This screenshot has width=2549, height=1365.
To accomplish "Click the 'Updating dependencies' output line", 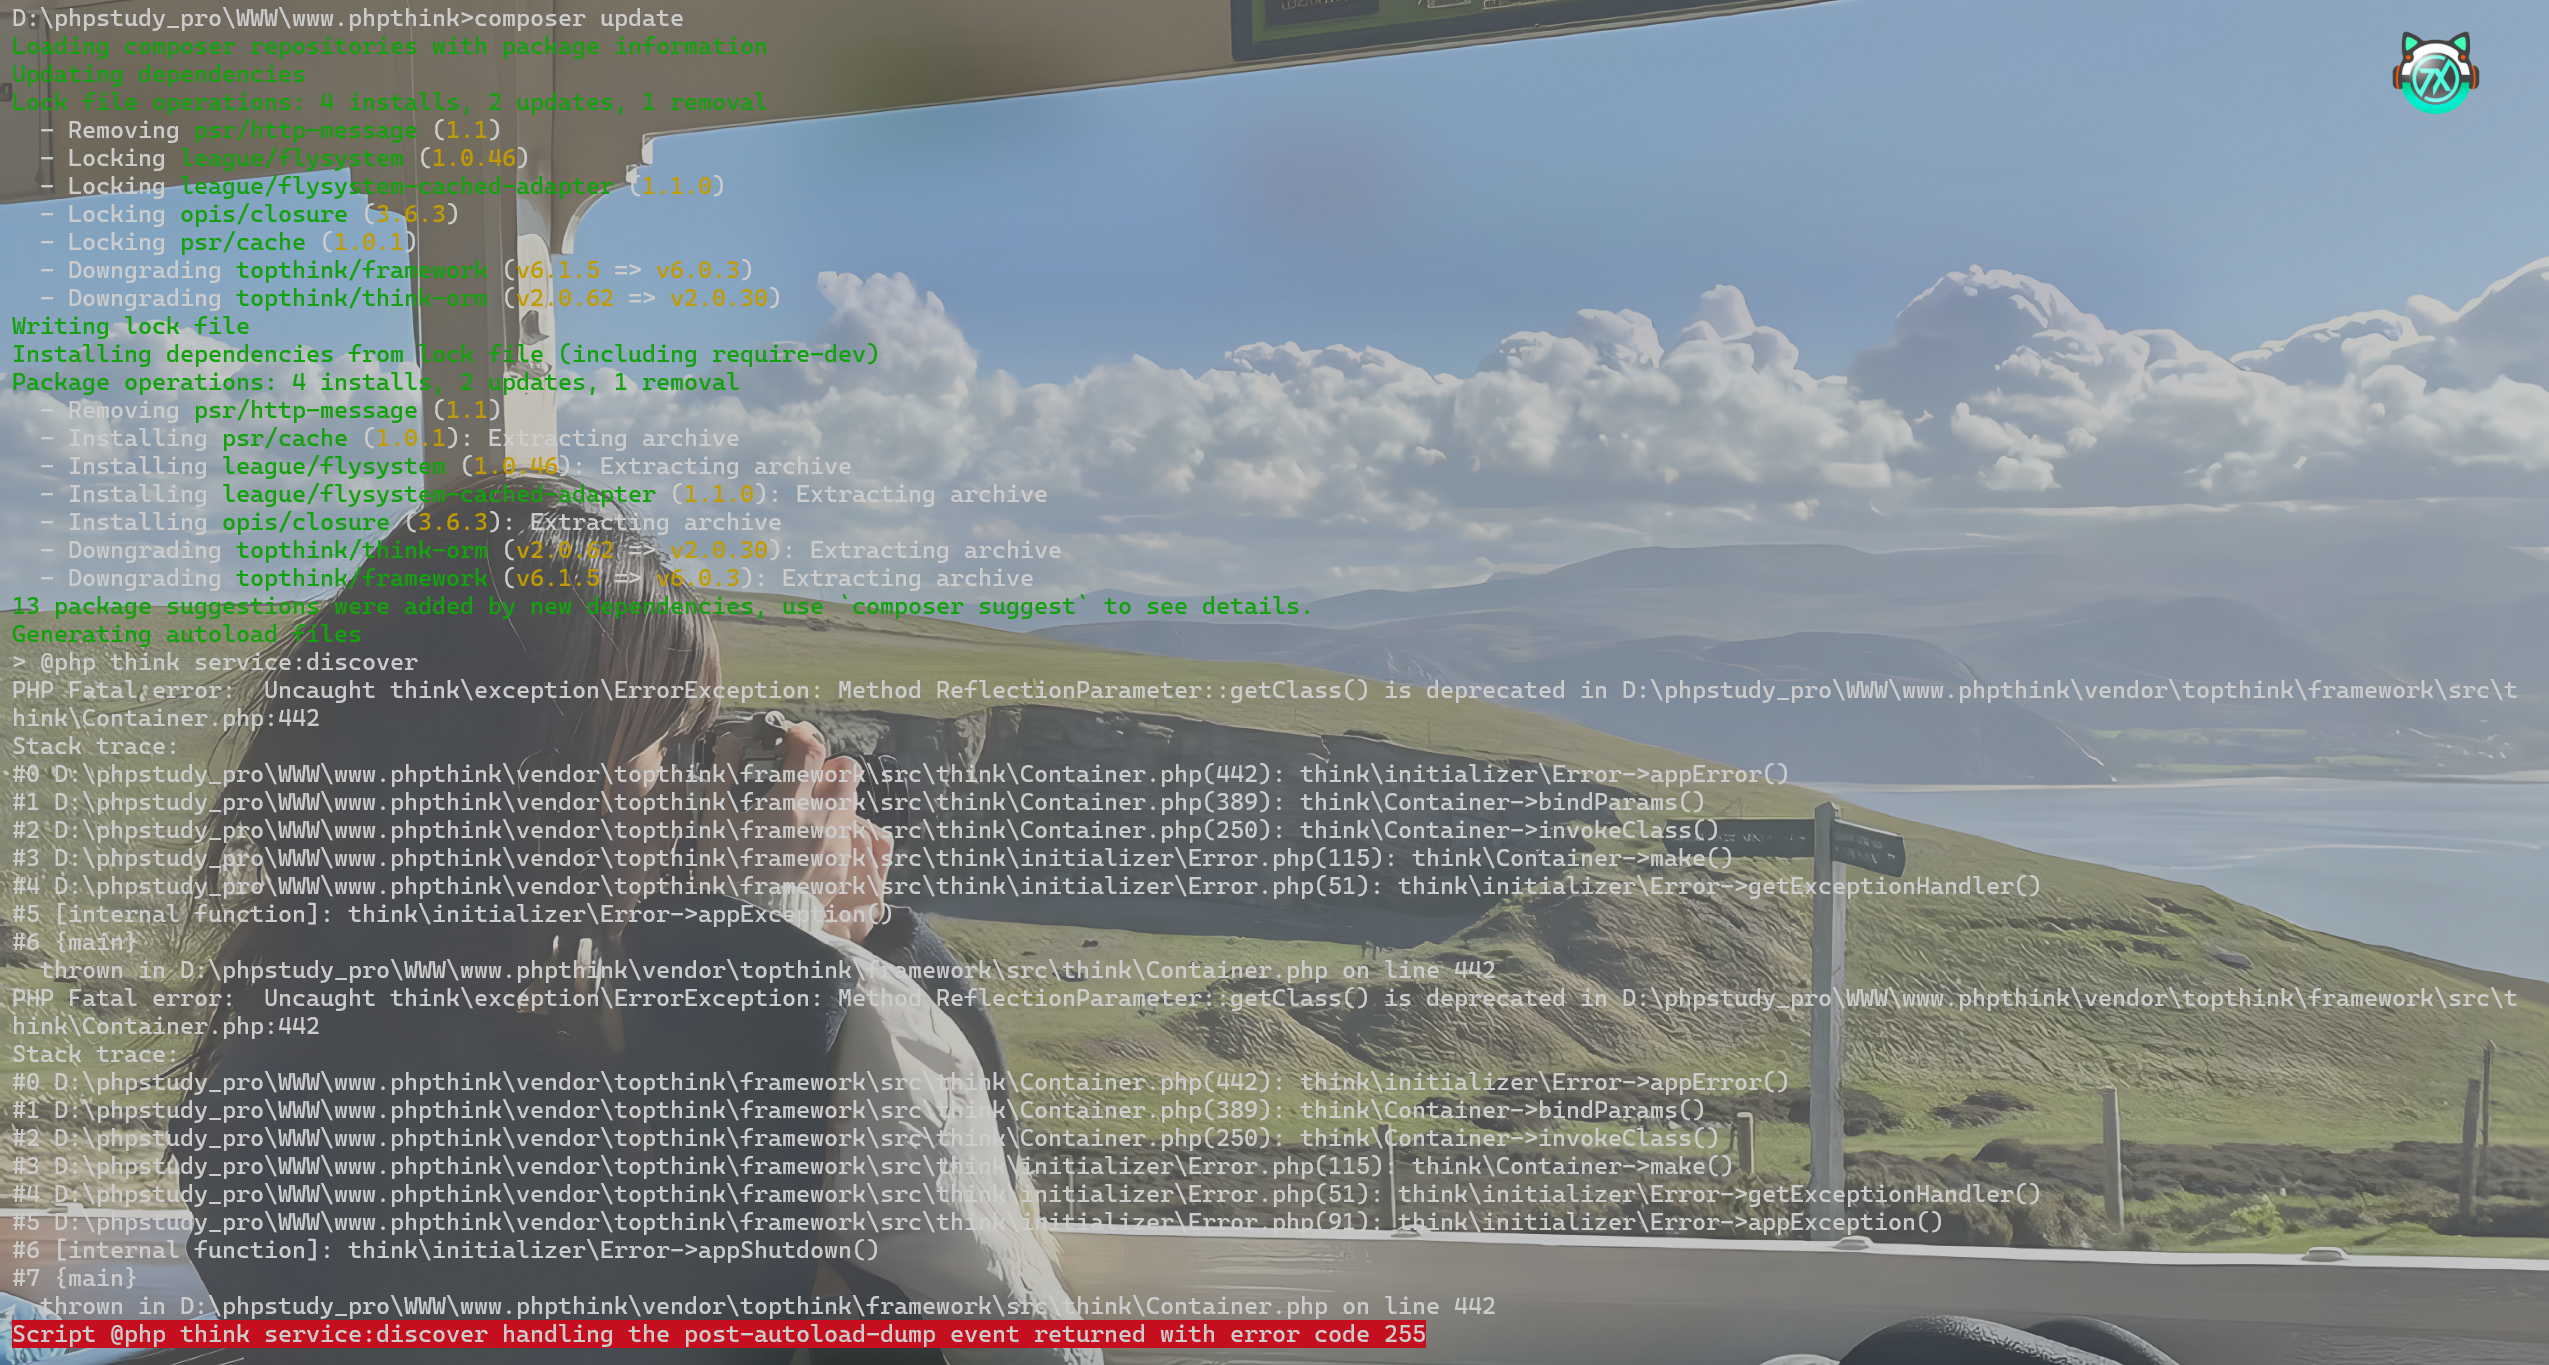I will pos(158,74).
